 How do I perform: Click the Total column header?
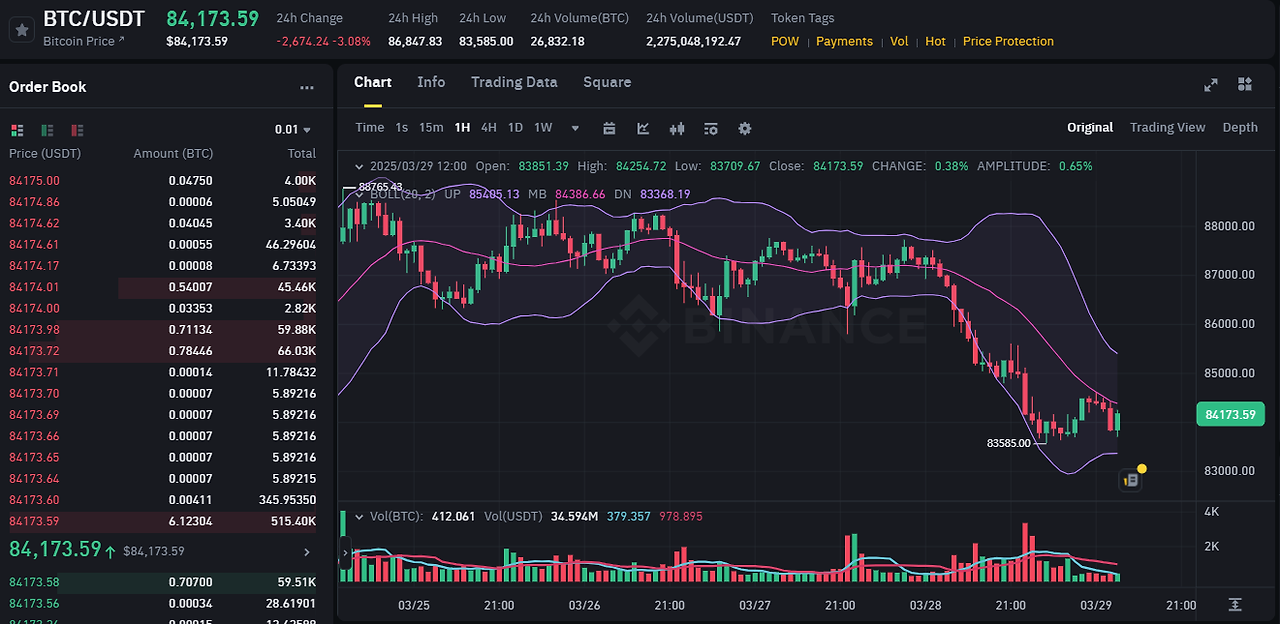pos(301,154)
